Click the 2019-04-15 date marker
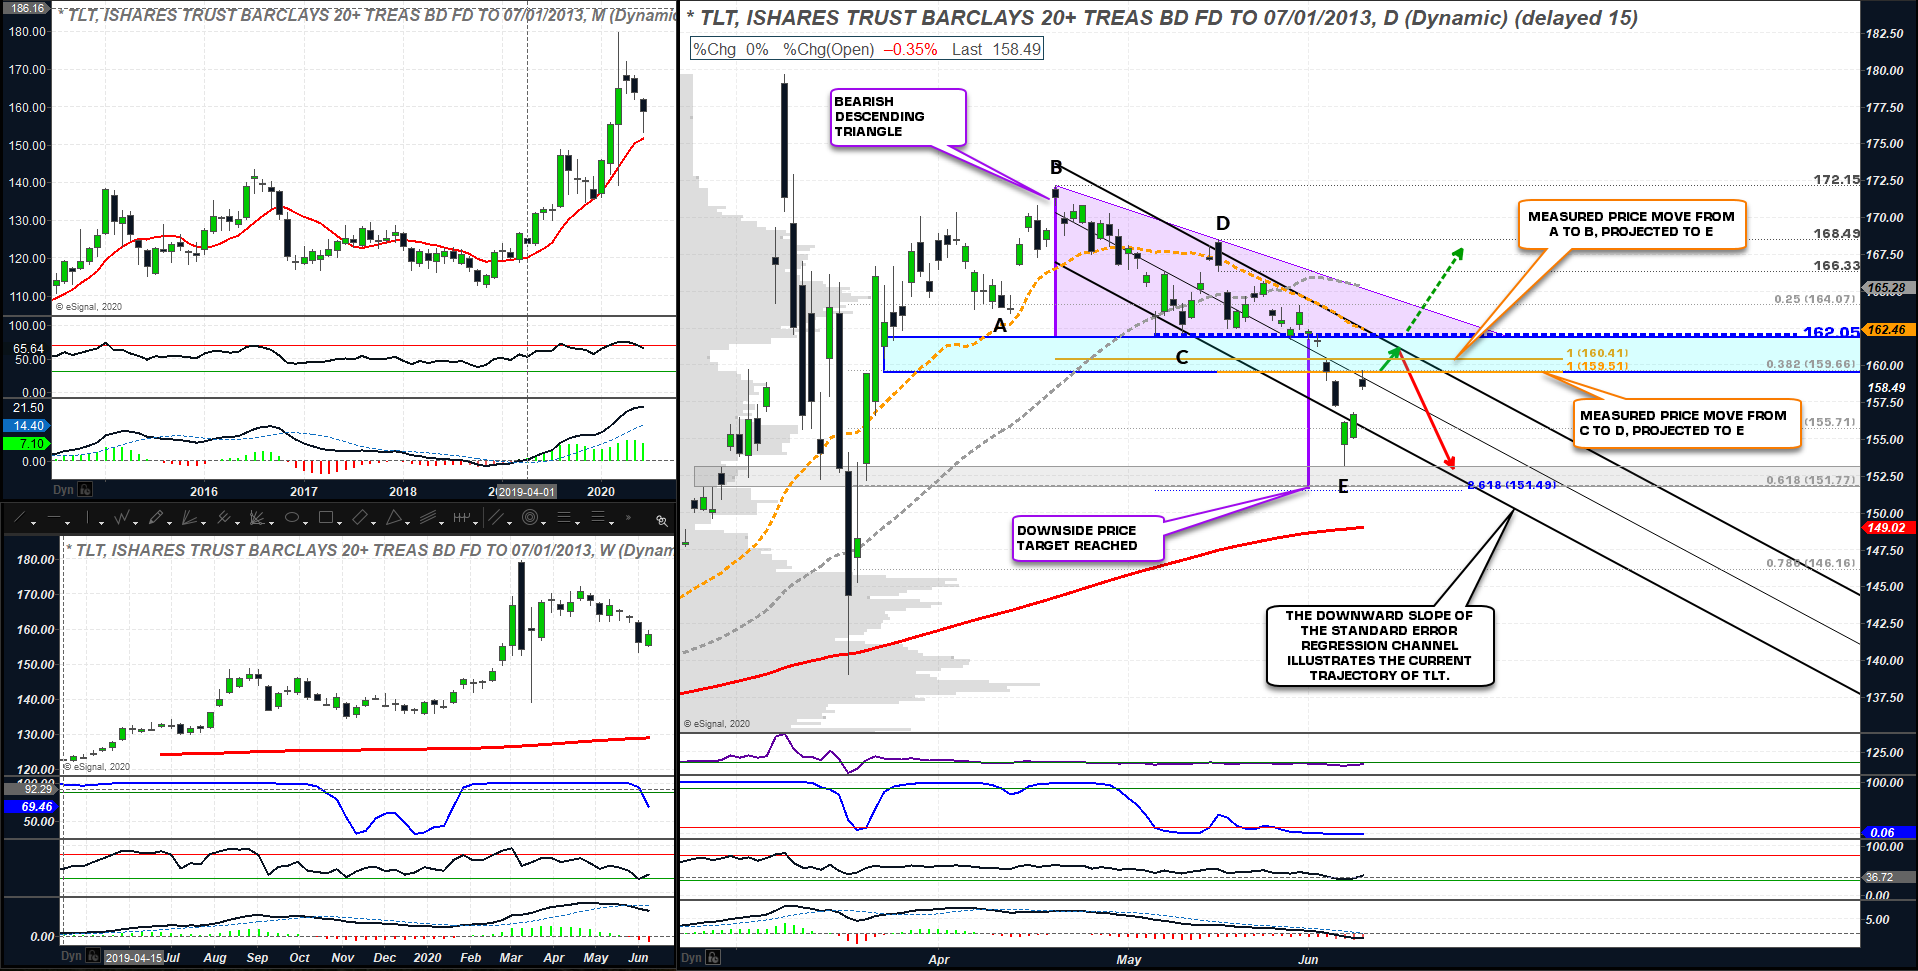This screenshot has height=971, width=1918. [x=133, y=958]
